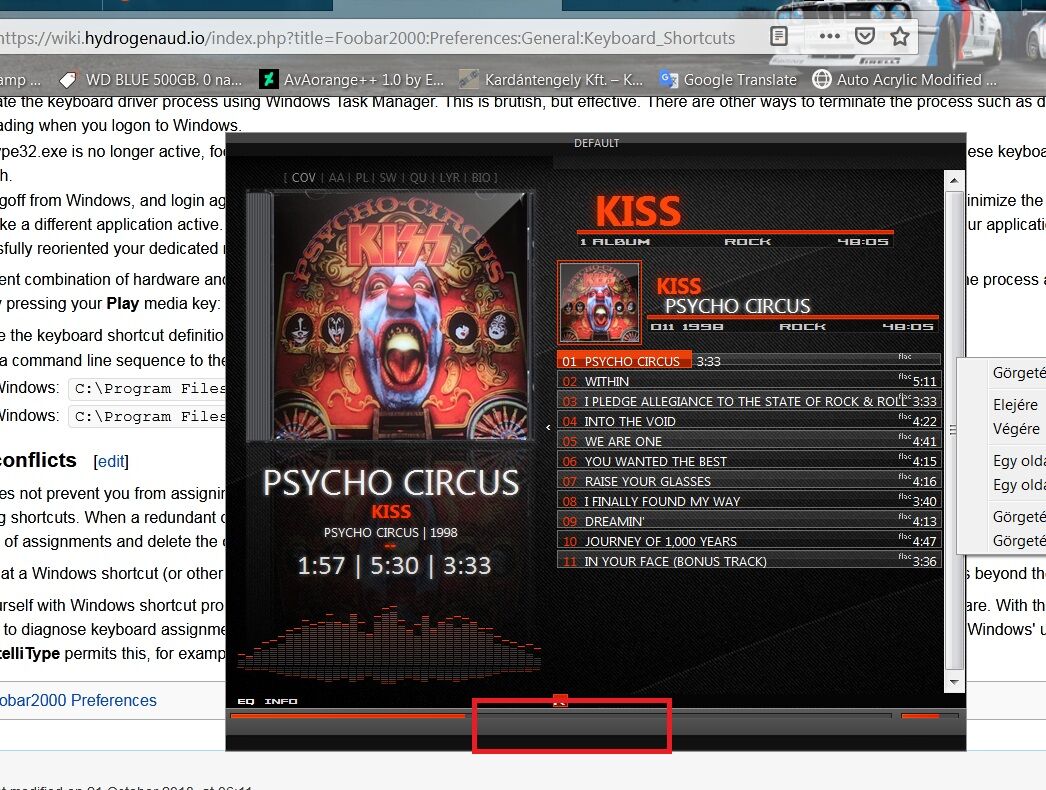Select track 02 WITHIN

click(748, 381)
